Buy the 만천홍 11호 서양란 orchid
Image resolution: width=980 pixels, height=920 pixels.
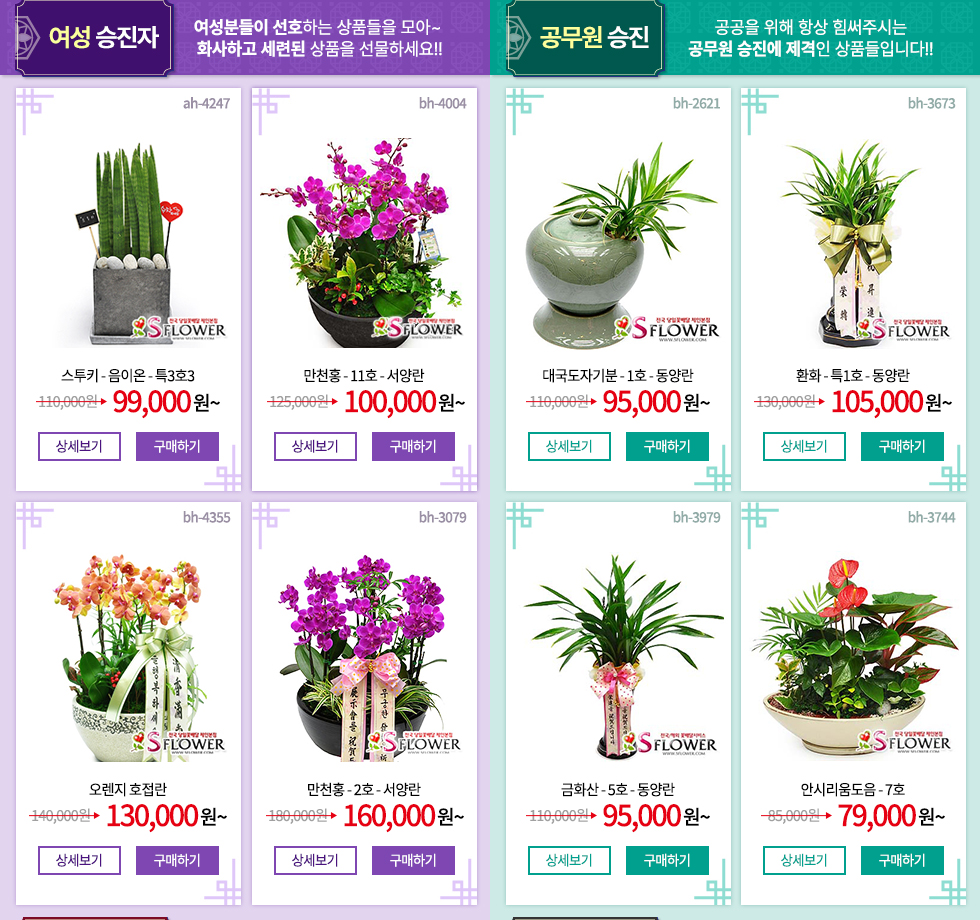[x=413, y=446]
